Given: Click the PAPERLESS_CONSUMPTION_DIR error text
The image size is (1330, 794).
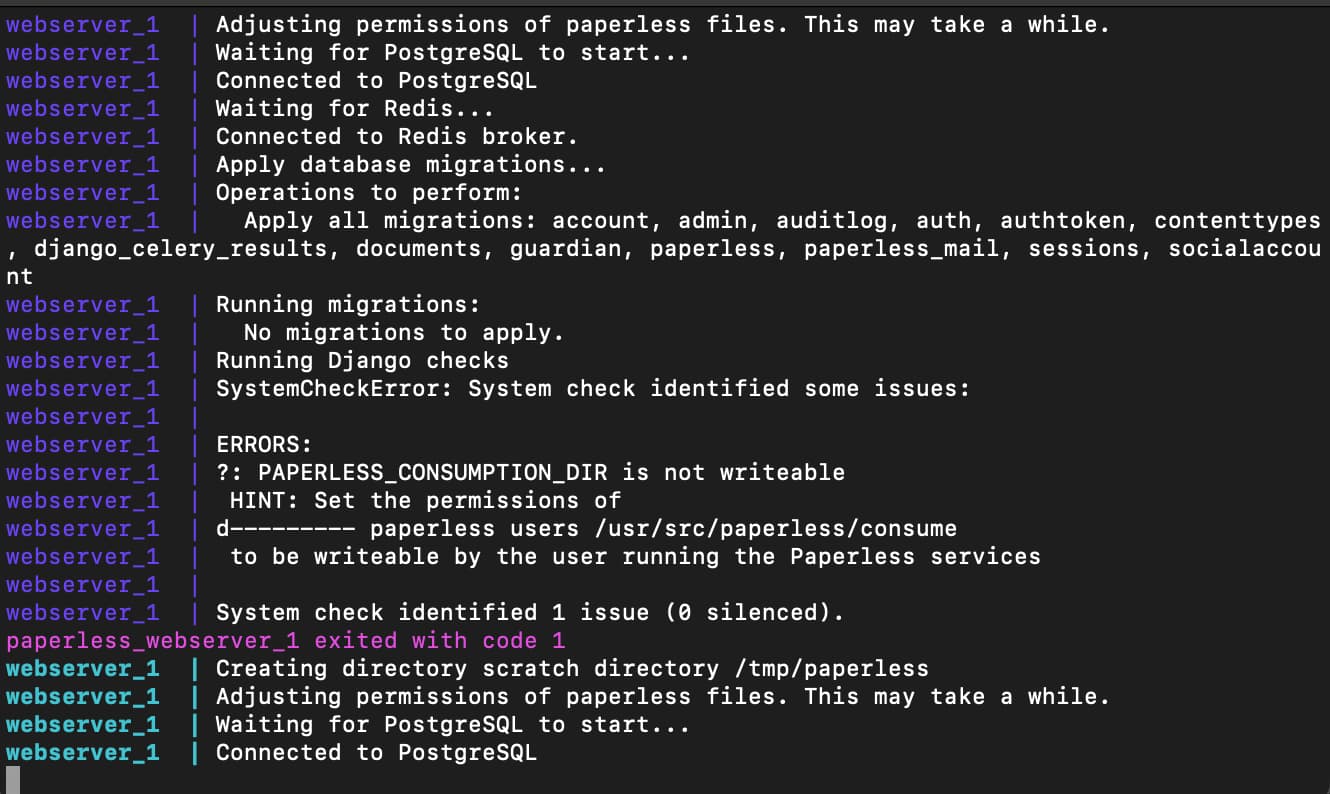Looking at the screenshot, I should point(530,472).
